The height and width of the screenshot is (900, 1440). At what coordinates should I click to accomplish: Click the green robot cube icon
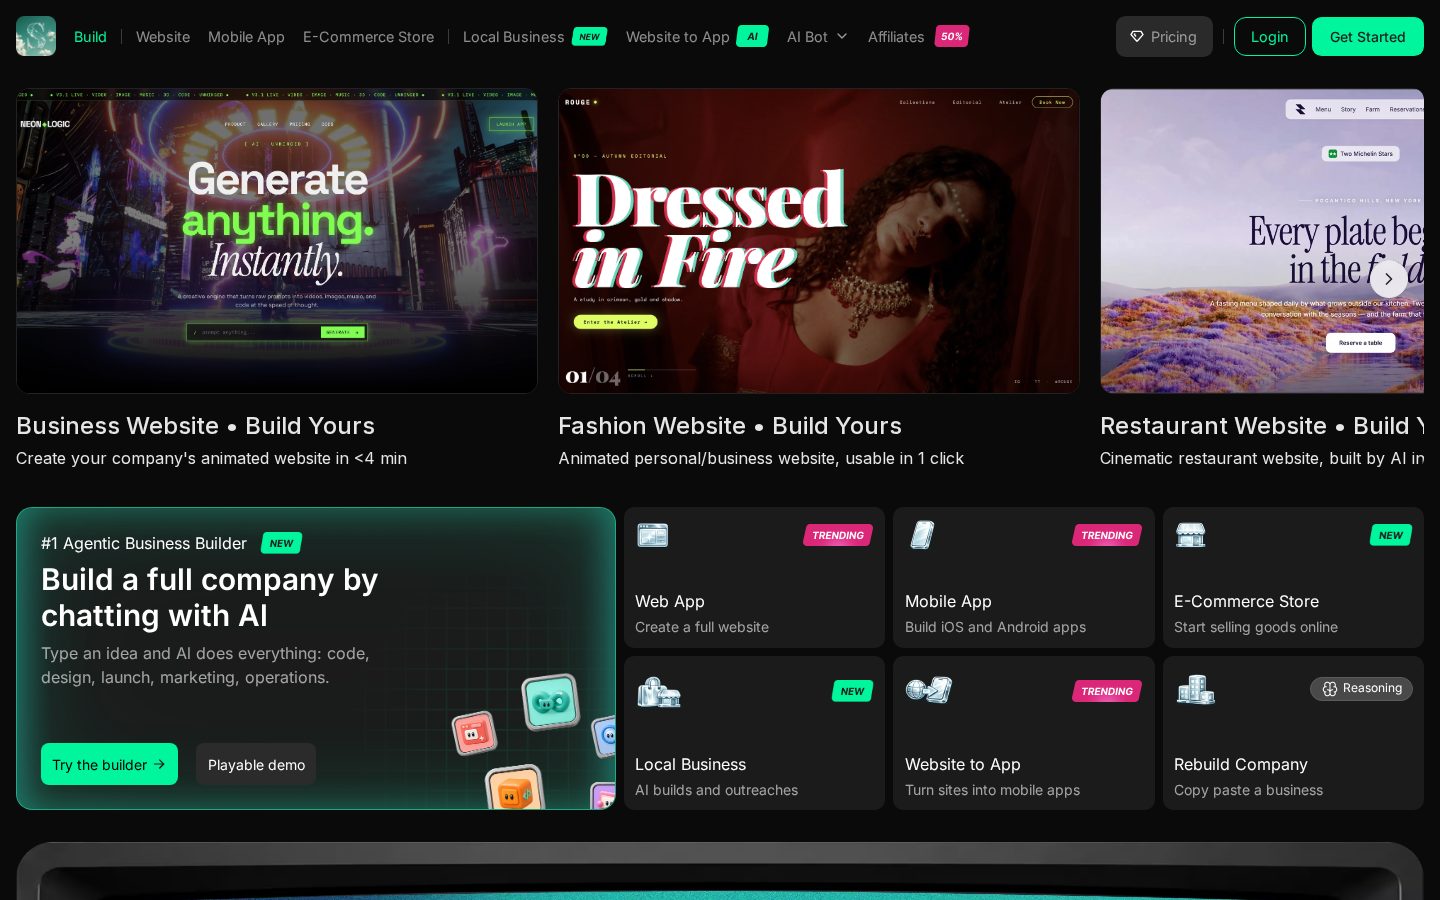click(550, 701)
